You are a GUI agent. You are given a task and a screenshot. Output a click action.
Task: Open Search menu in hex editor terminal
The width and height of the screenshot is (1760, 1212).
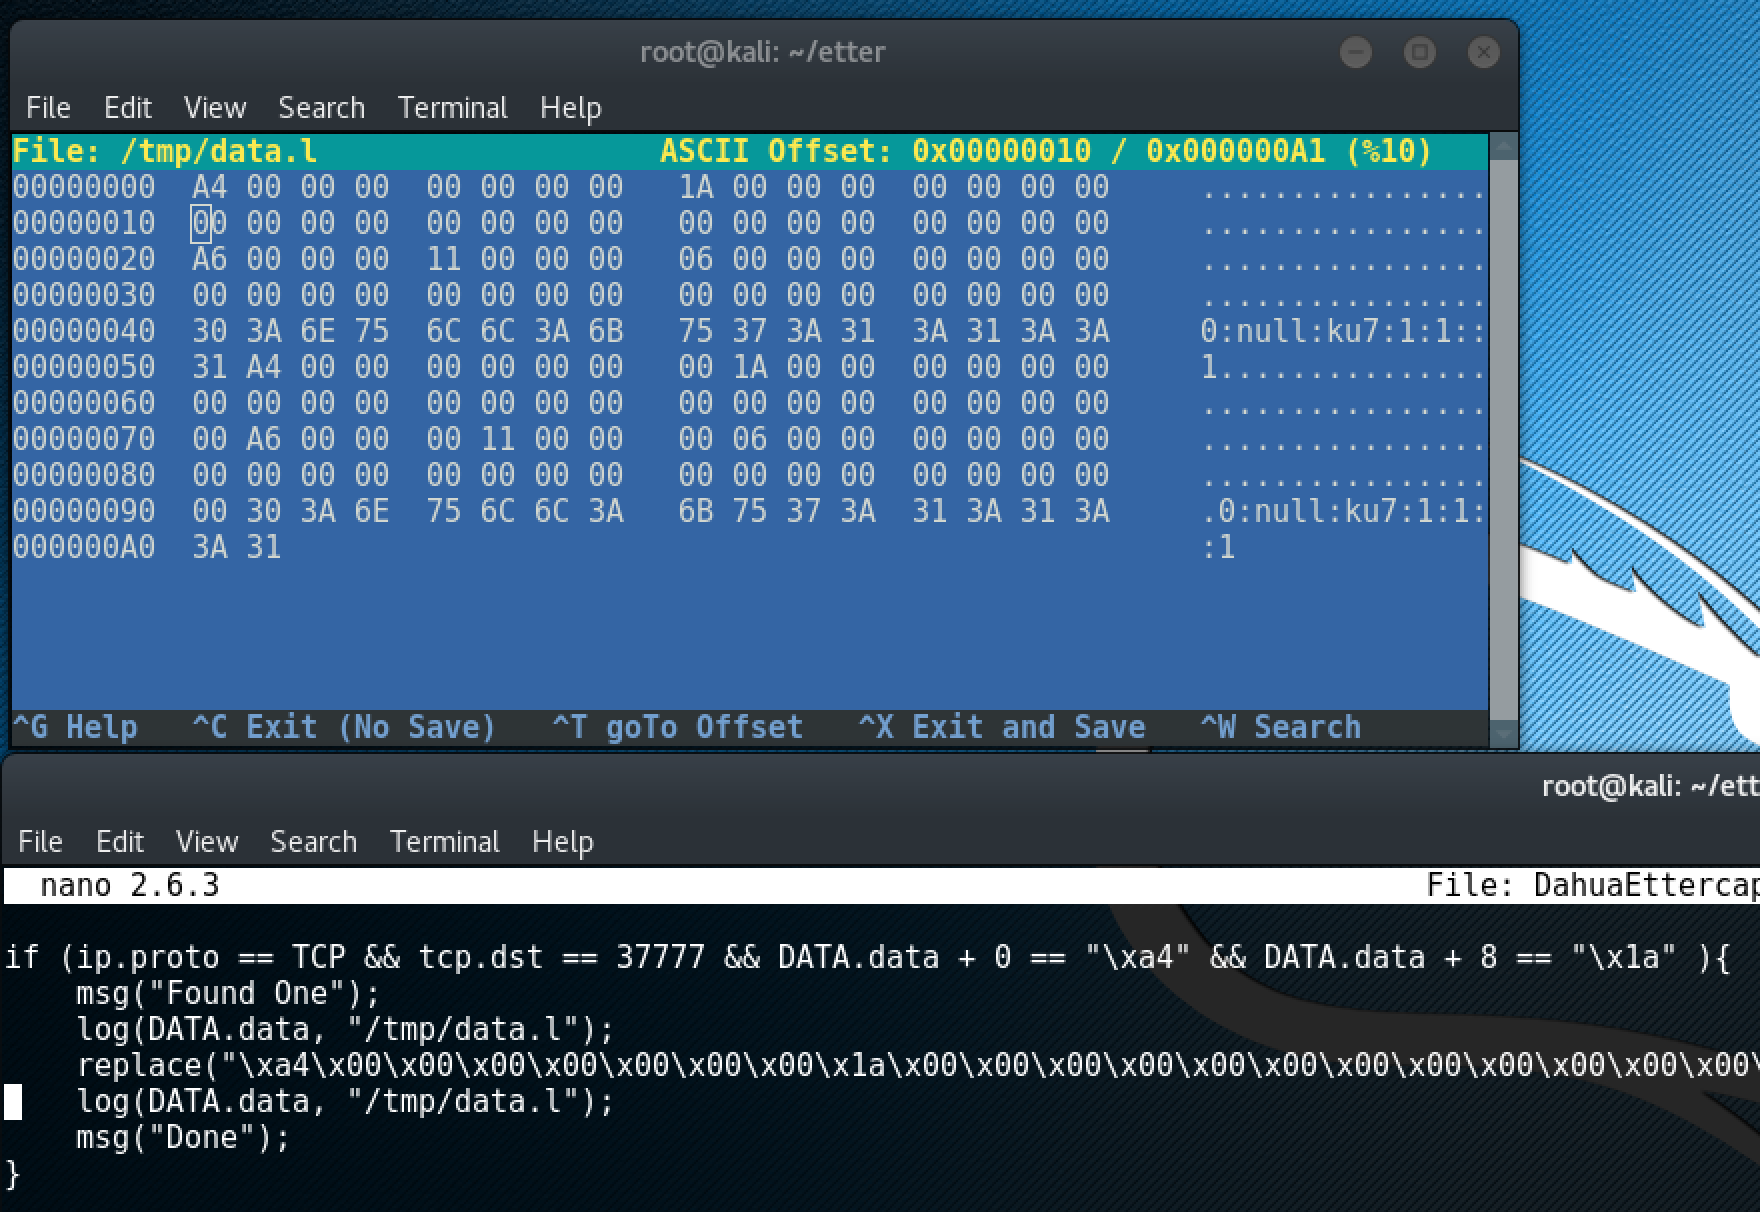(321, 107)
